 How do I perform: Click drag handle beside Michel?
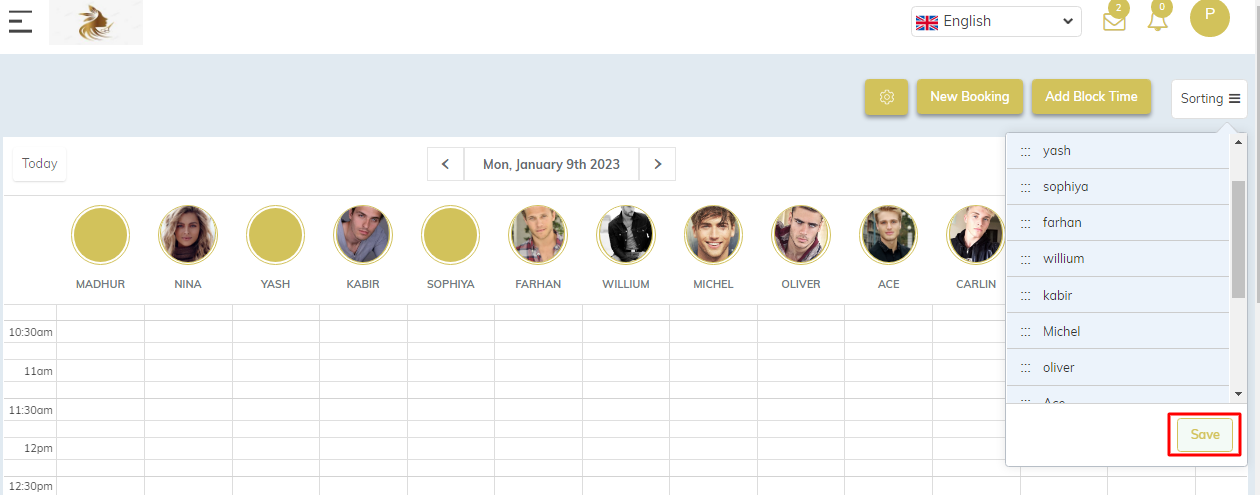click(x=1025, y=331)
